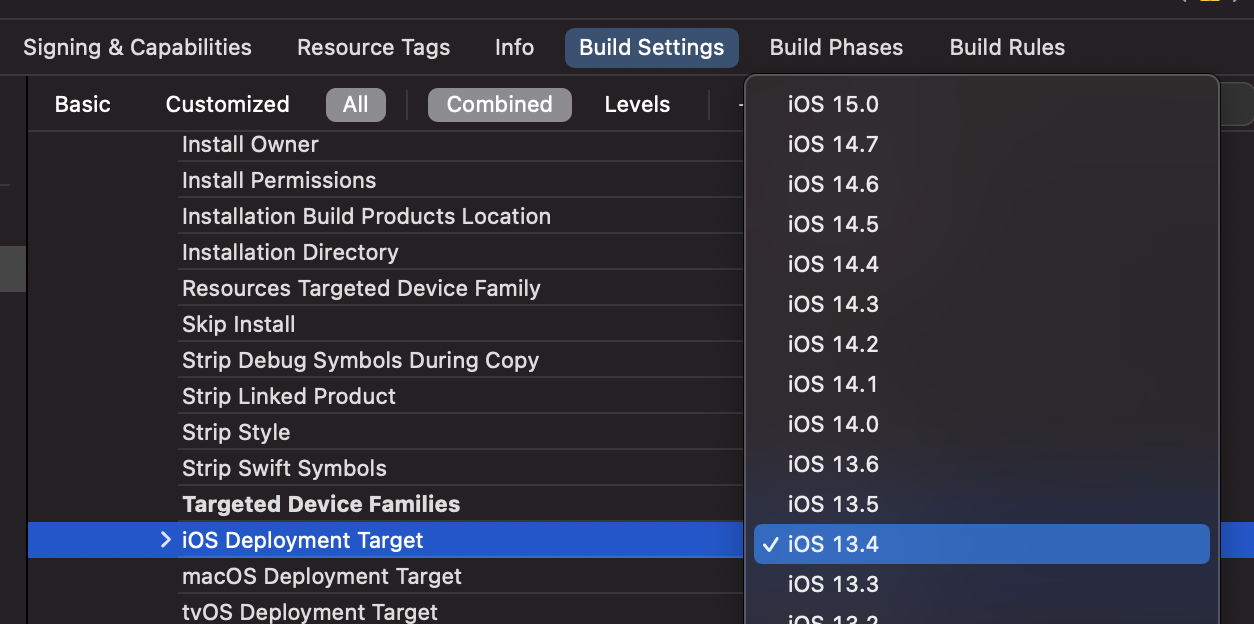Switch to Combined view mode
The image size is (1254, 624).
click(x=499, y=104)
